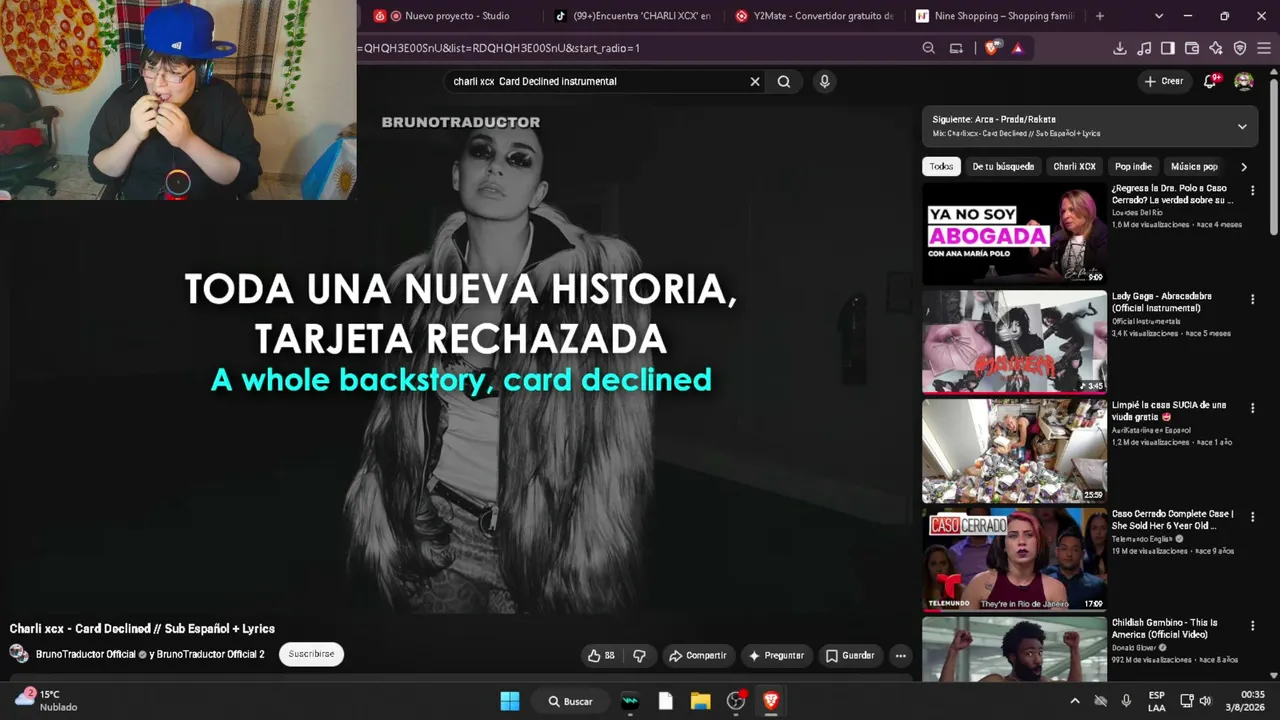Open options for 'Ya no soy abogada' video
This screenshot has height=720, width=1280.
pos(1252,190)
